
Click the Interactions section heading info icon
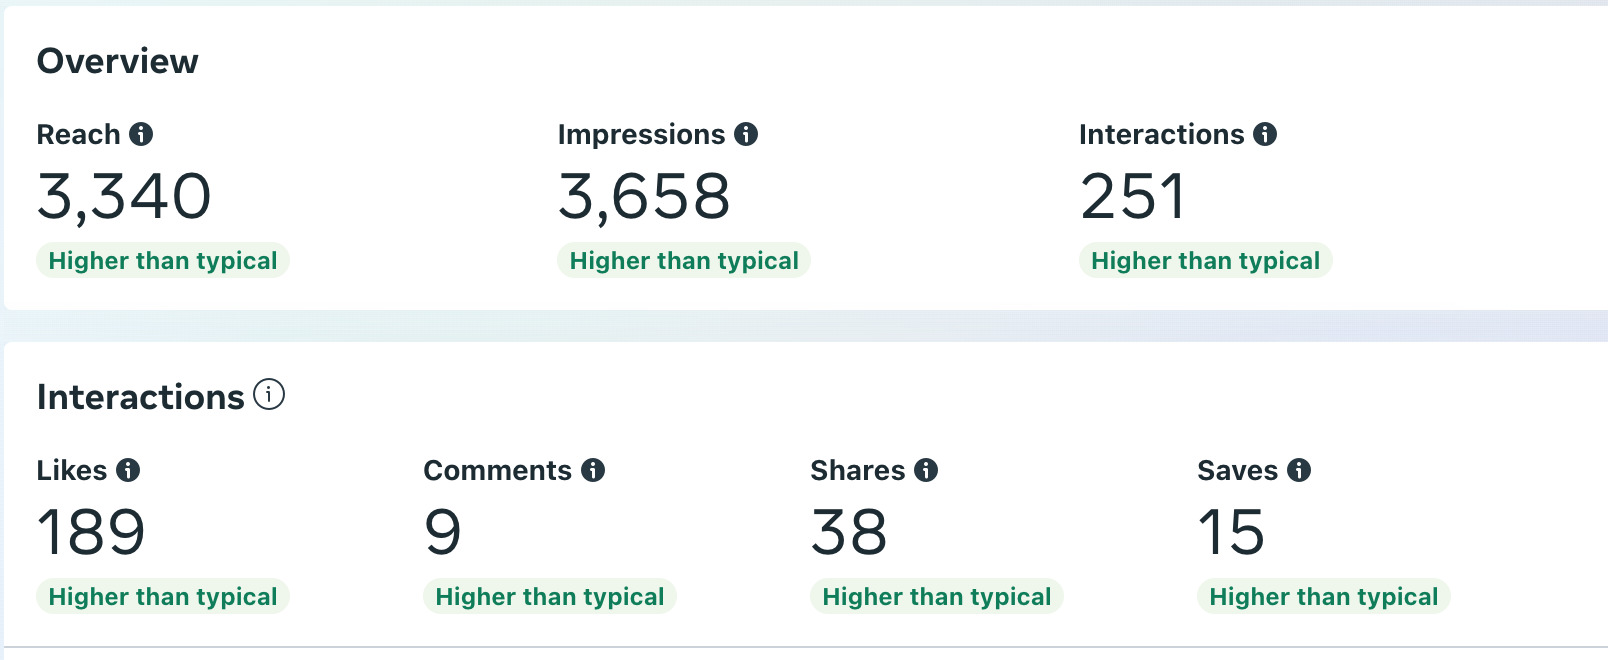point(268,395)
